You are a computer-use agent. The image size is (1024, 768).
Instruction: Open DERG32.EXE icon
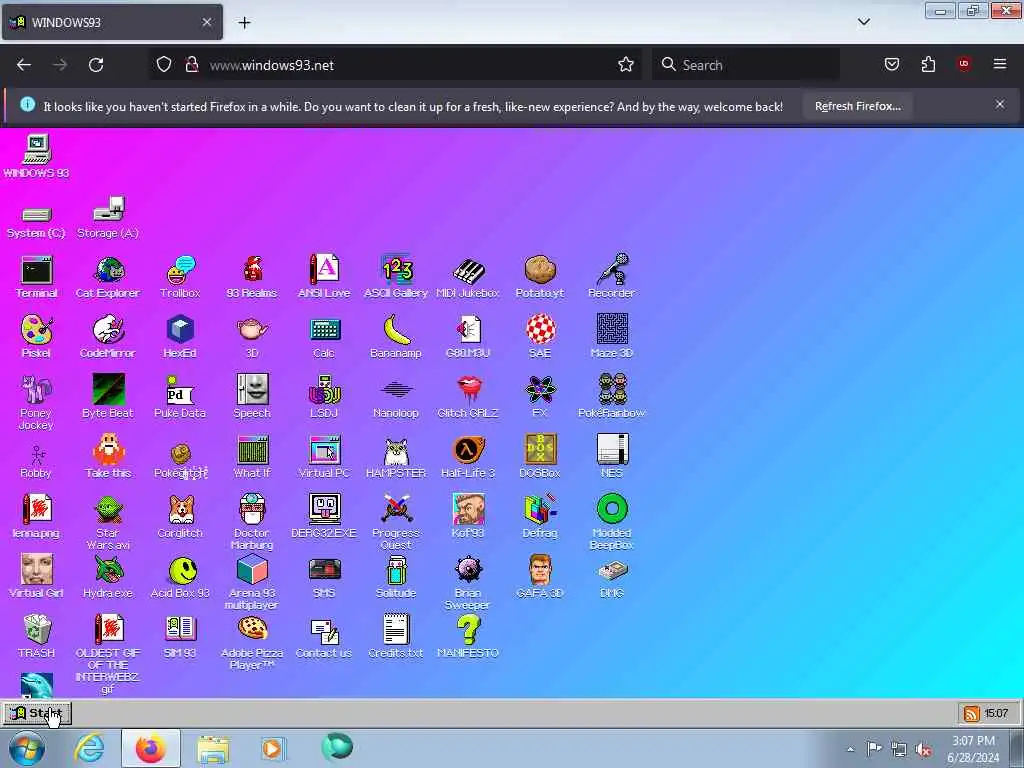click(x=324, y=516)
